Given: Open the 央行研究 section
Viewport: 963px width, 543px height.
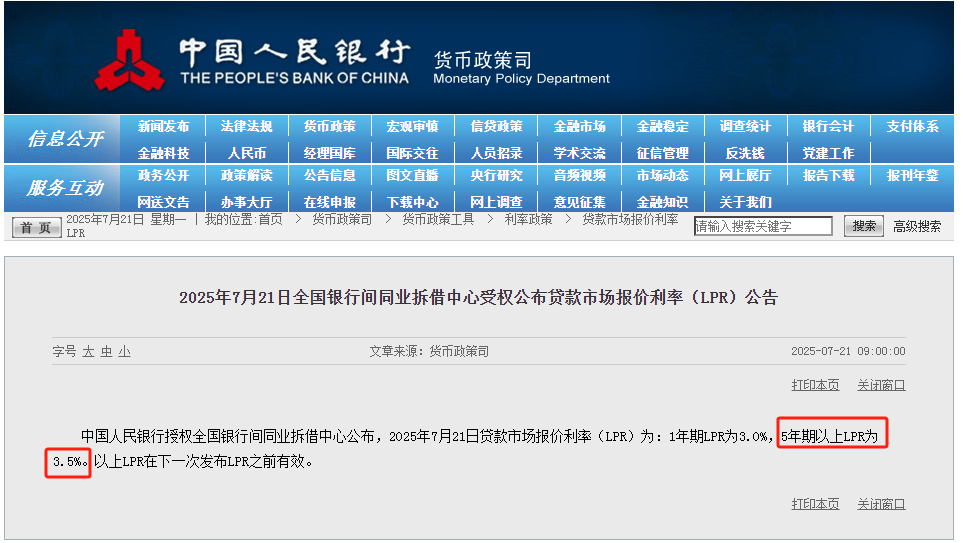Looking at the screenshot, I should click(x=496, y=176).
